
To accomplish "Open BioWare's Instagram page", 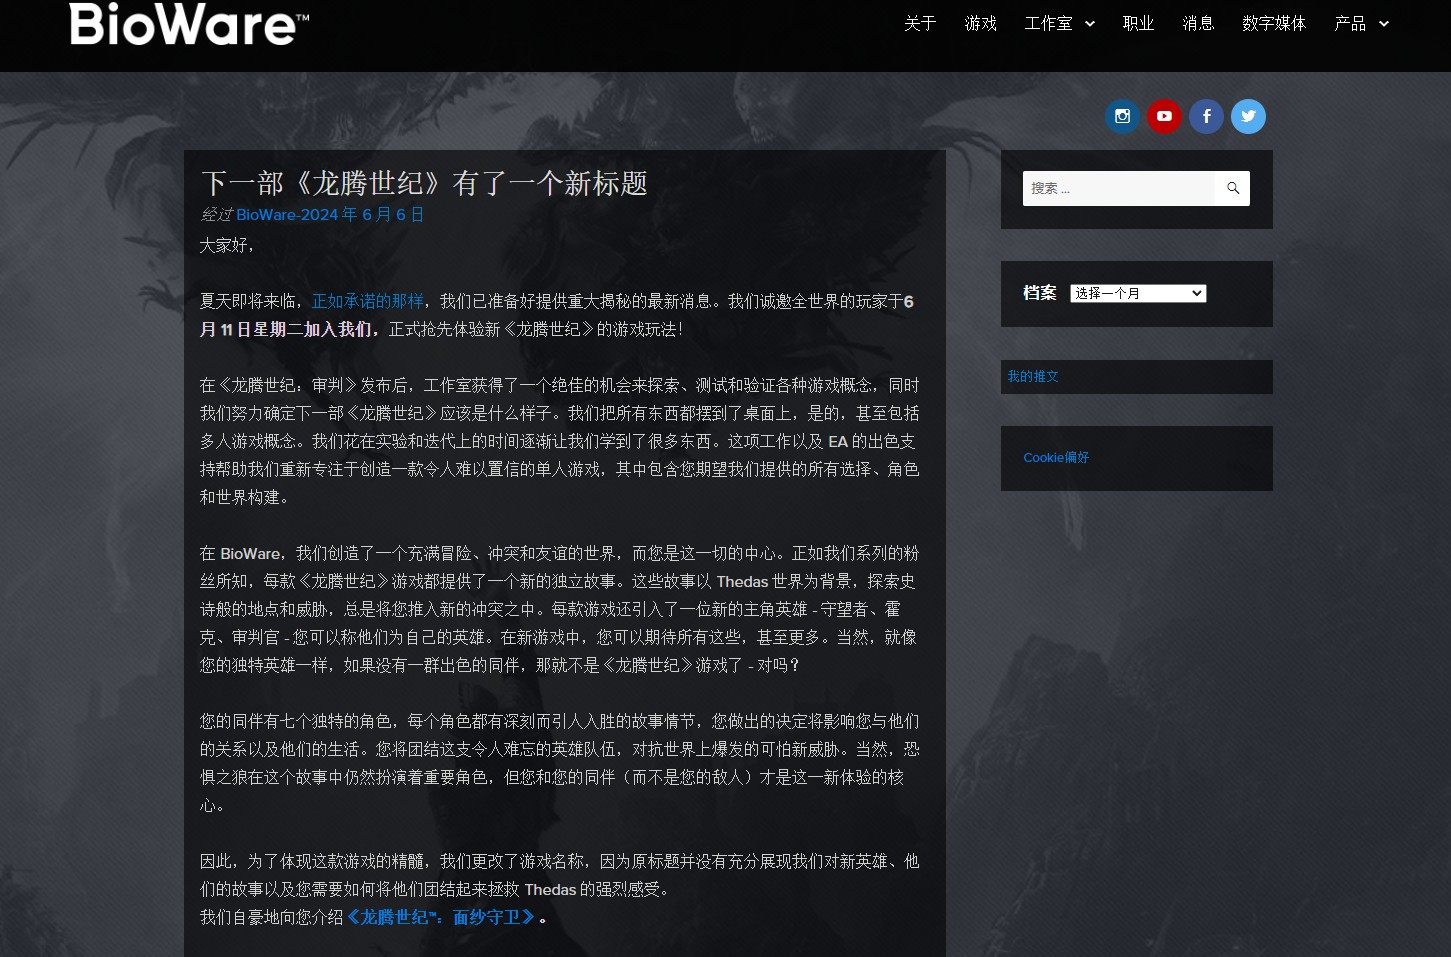I will point(1122,116).
